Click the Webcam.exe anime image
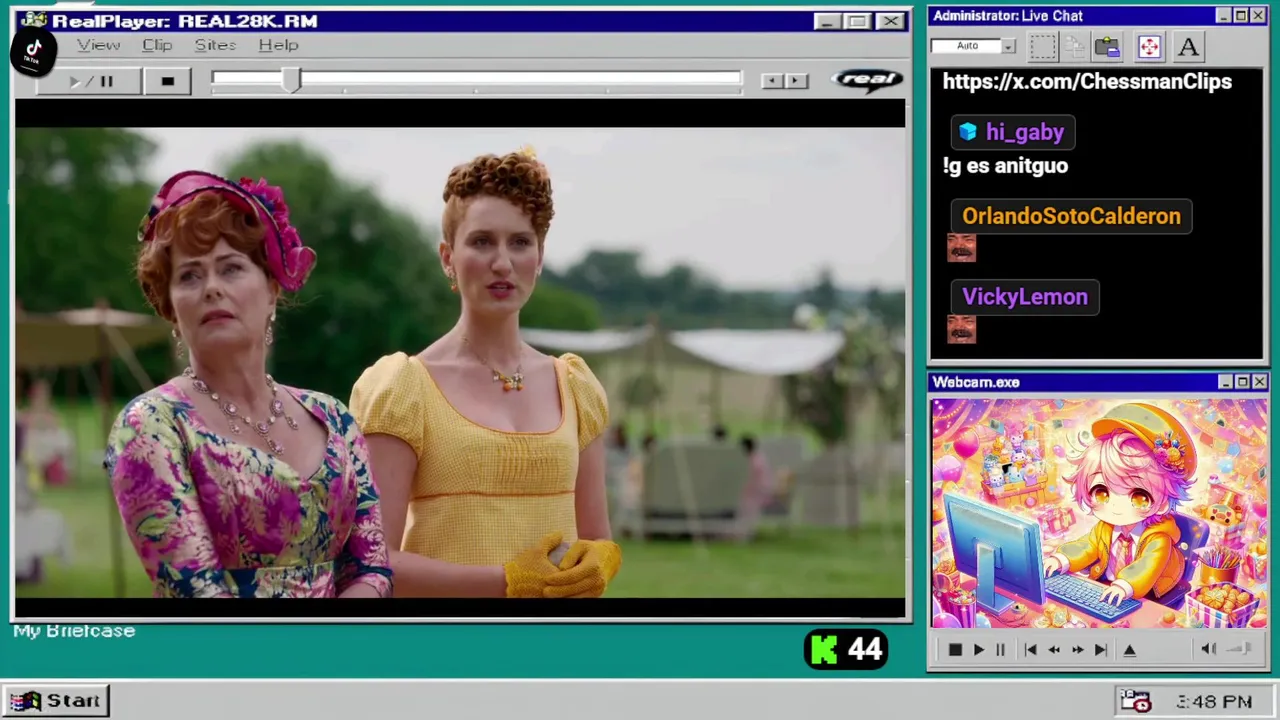Viewport: 1280px width, 720px height. [1099, 513]
